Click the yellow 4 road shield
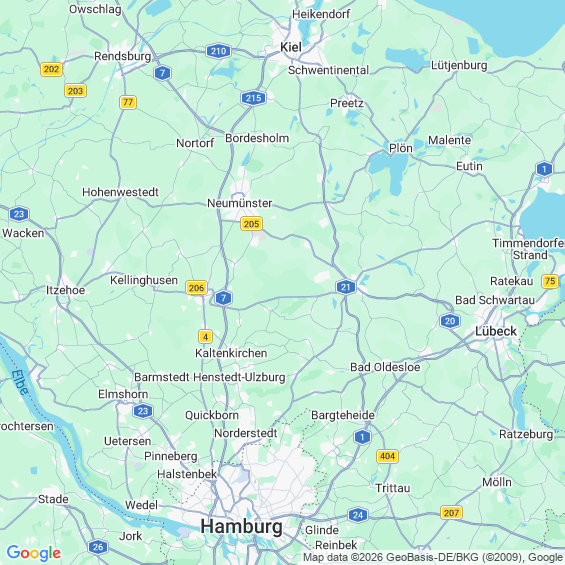Screen dimensions: 565x565 pyautogui.click(x=205, y=337)
